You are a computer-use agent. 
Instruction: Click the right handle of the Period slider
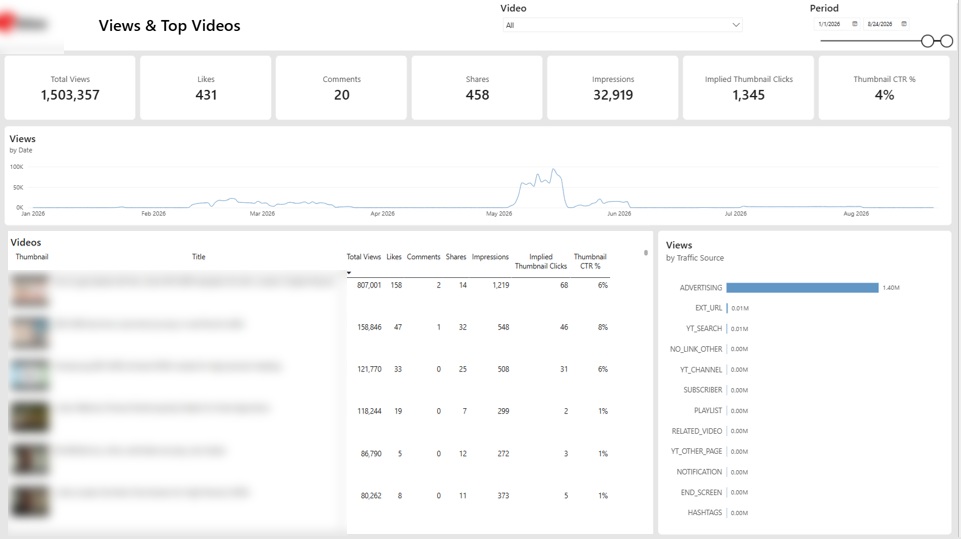click(947, 41)
